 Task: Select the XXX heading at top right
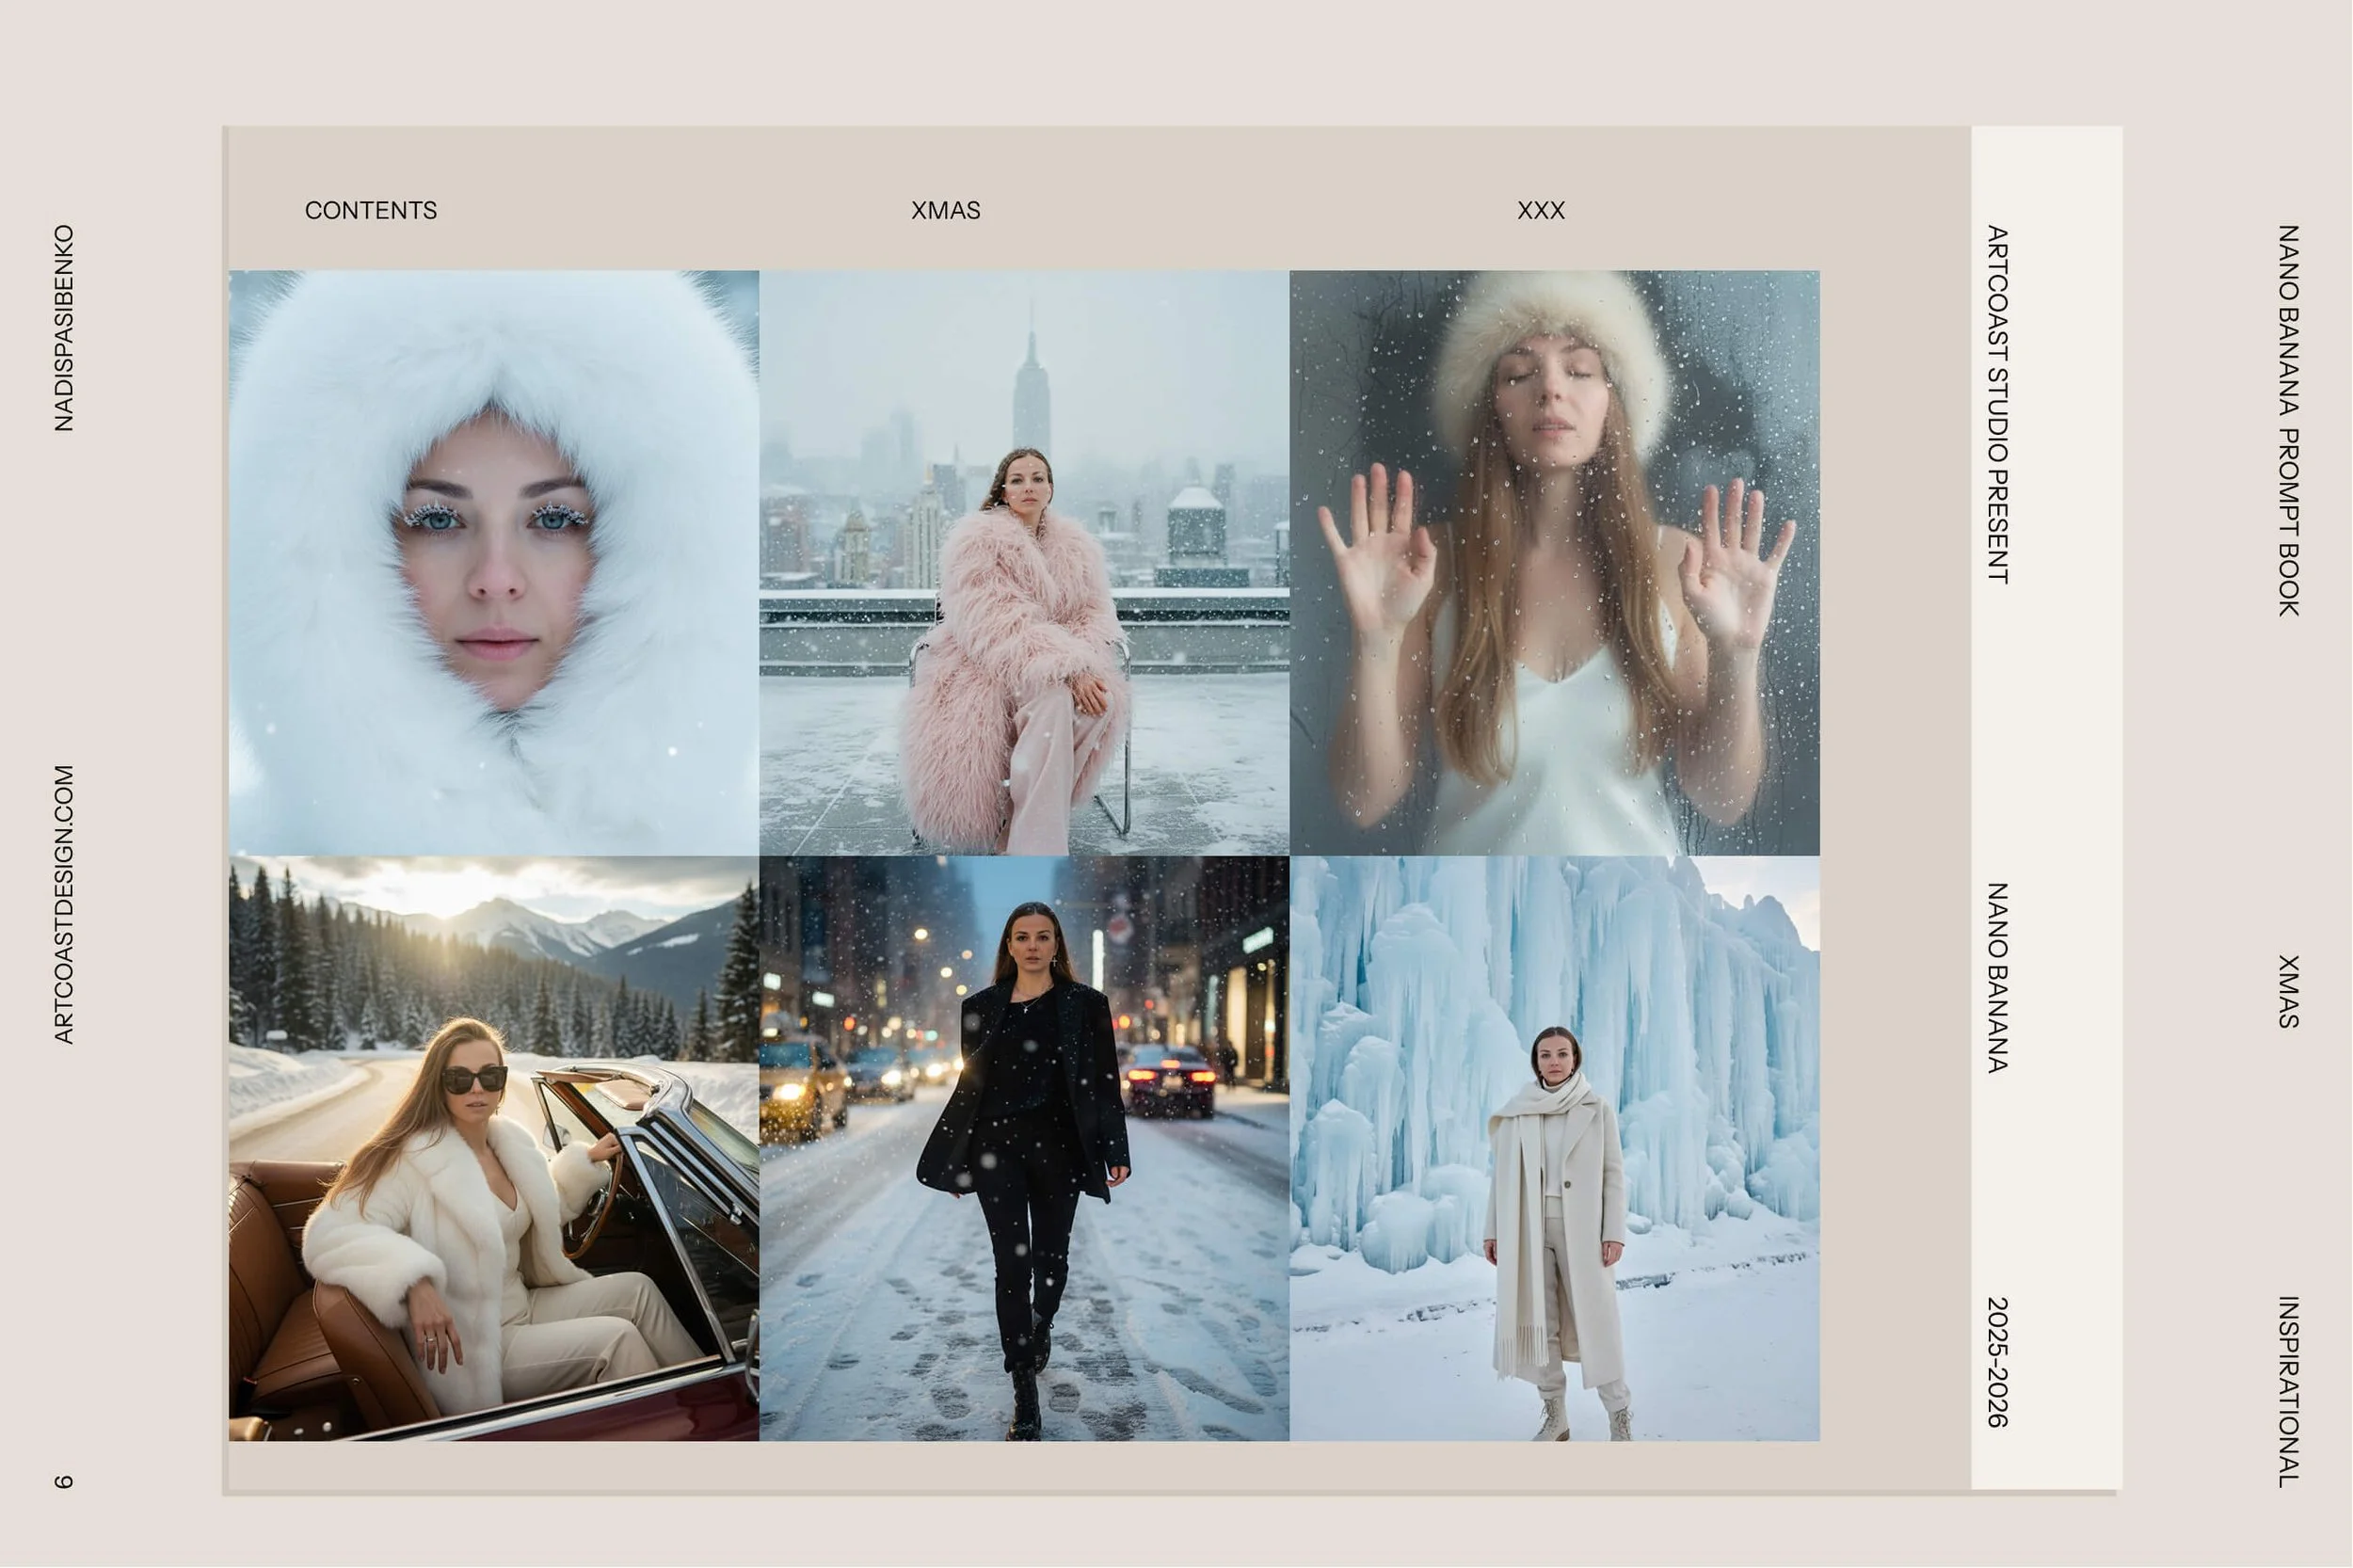coord(1541,210)
